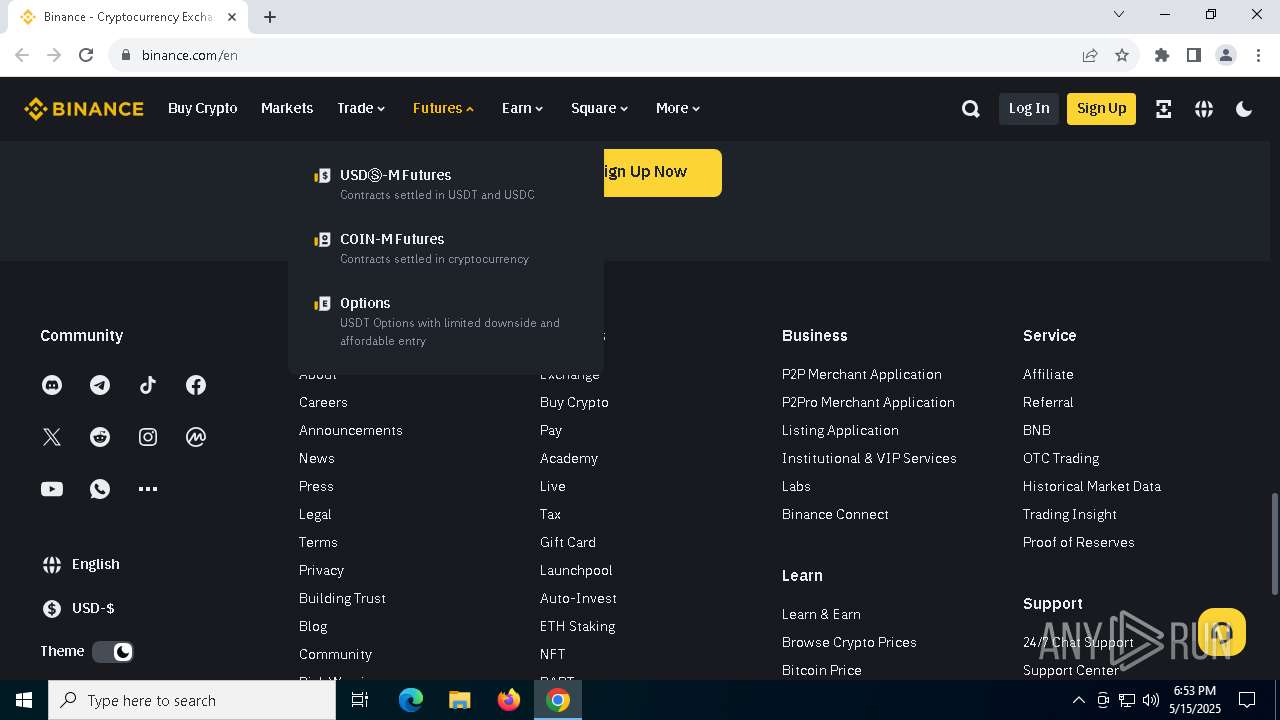The height and width of the screenshot is (720, 1280).
Task: Click the Binance logo
Action: tap(84, 109)
